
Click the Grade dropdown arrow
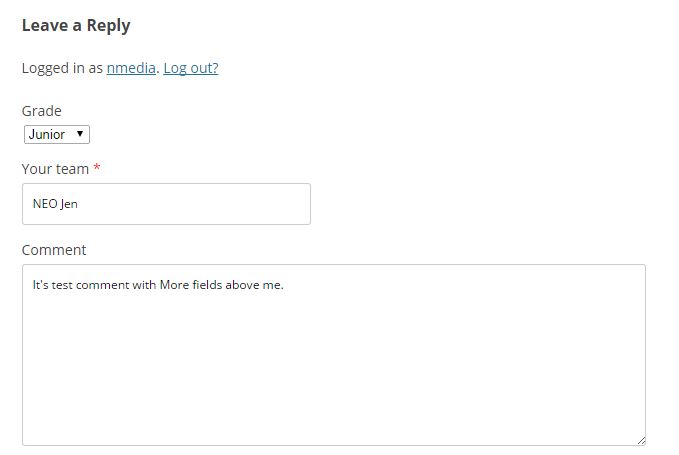pyautogui.click(x=80, y=134)
